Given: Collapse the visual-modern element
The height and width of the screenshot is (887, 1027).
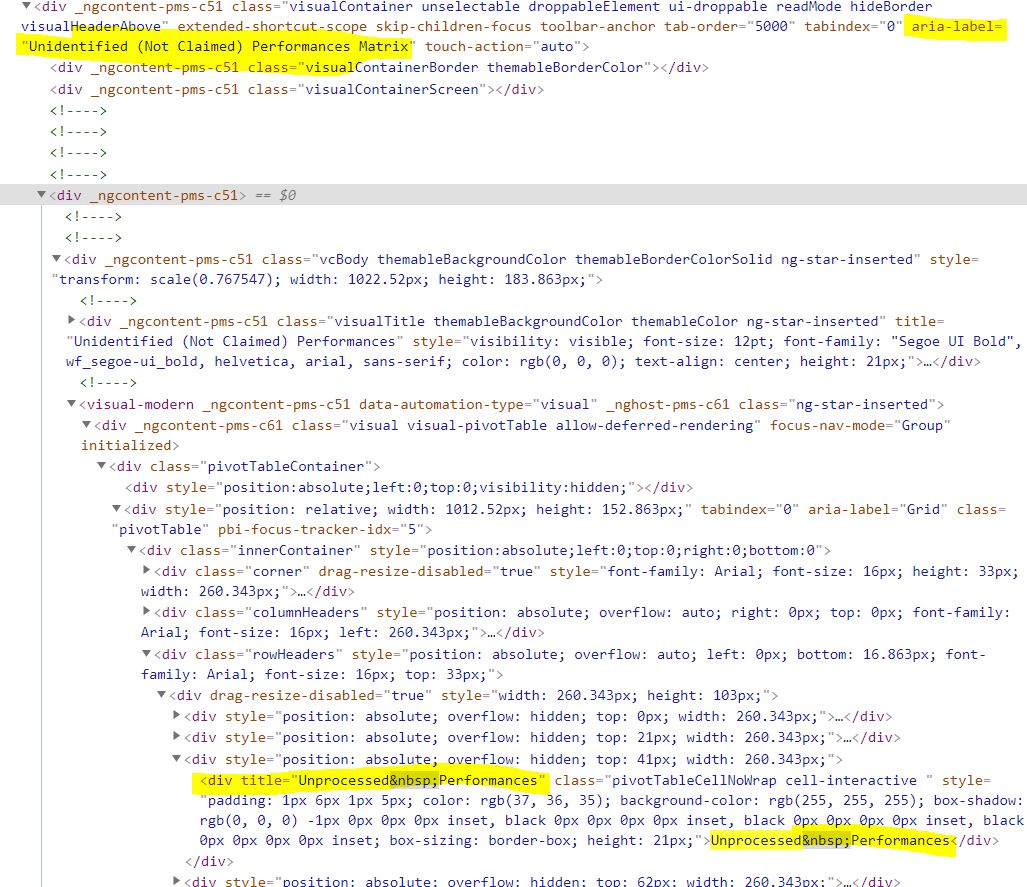Looking at the screenshot, I should [70, 404].
